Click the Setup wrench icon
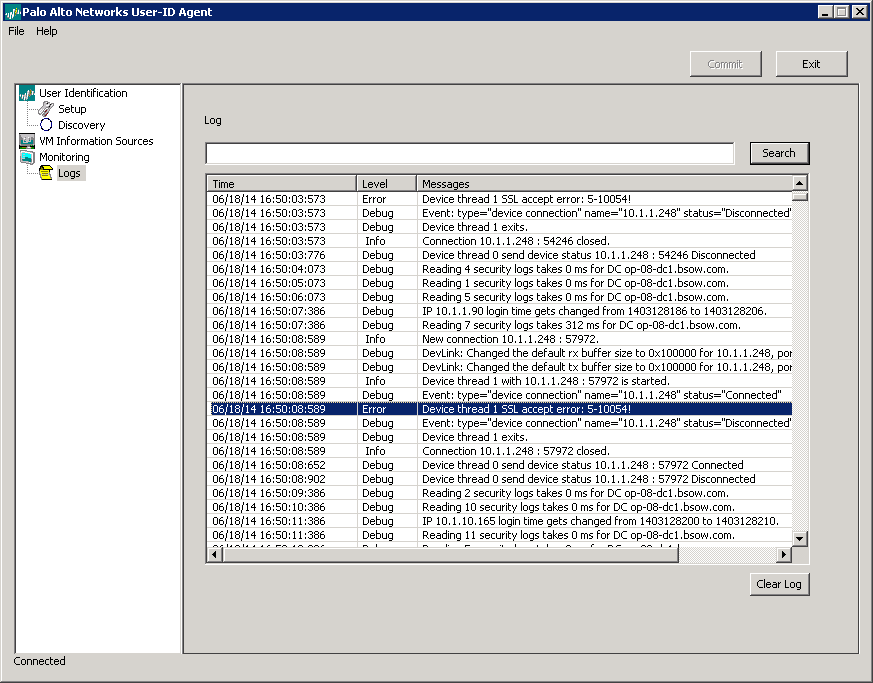873x683 pixels. coord(46,109)
